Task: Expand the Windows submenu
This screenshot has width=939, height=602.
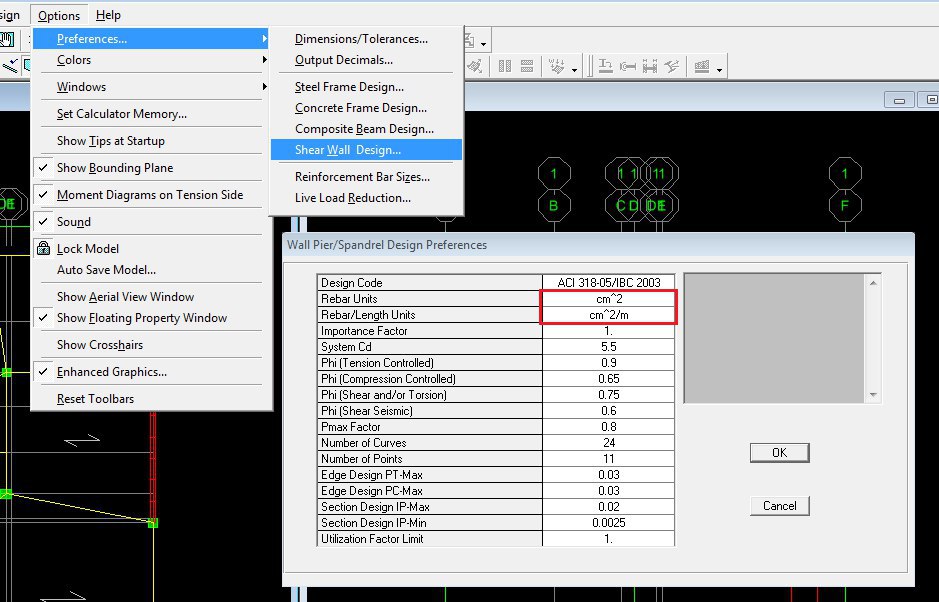Action: (152, 87)
